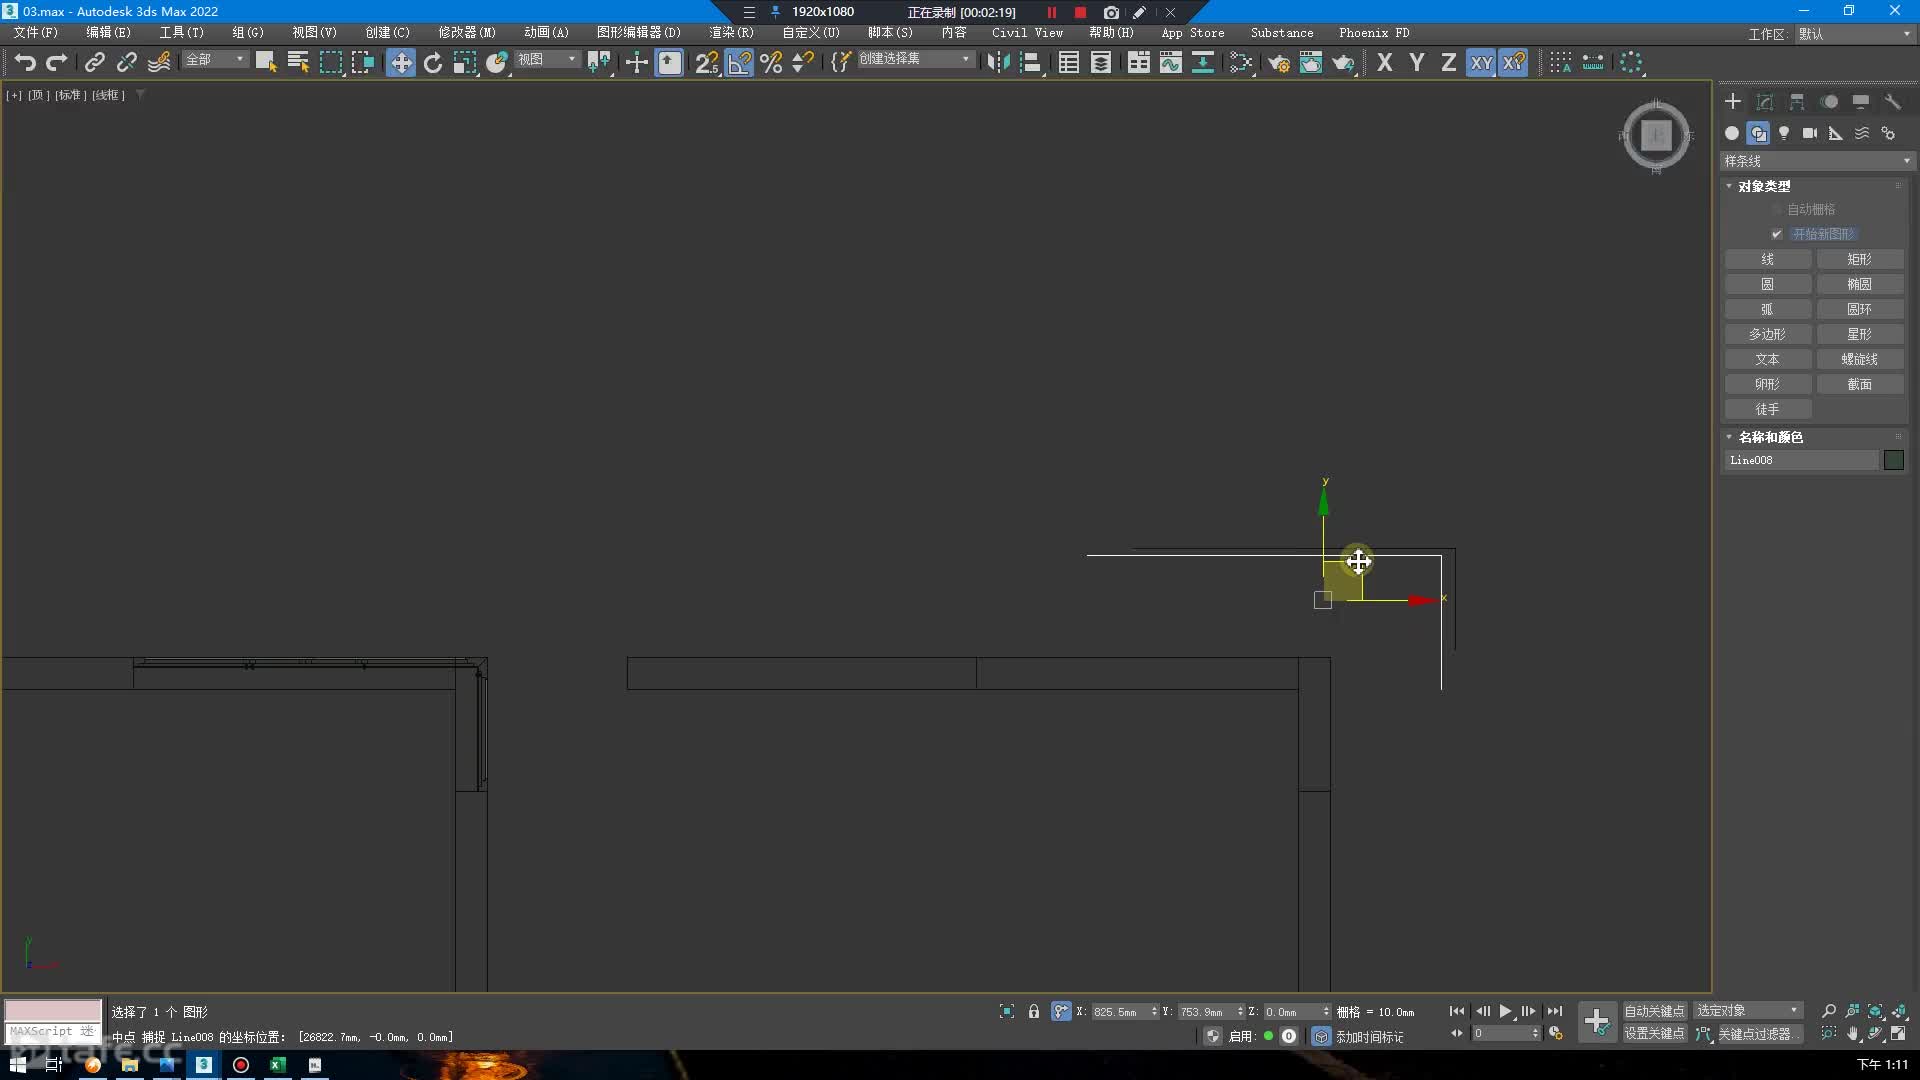Open the 渲染(R) menu
Image resolution: width=1920 pixels, height=1080 pixels.
tap(731, 33)
